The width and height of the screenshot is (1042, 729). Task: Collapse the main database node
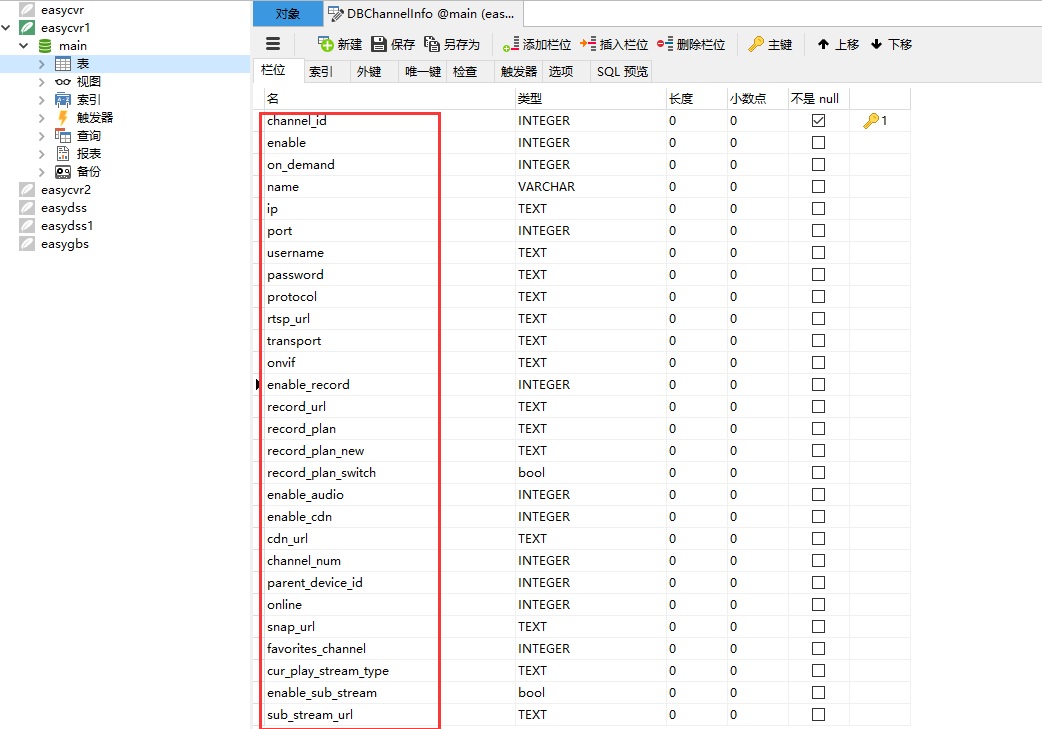[x=24, y=46]
